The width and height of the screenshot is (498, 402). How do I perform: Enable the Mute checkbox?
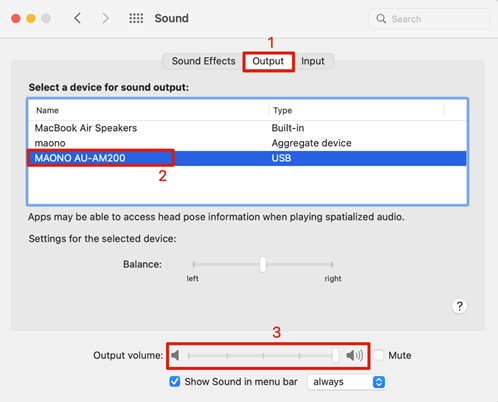tap(379, 355)
